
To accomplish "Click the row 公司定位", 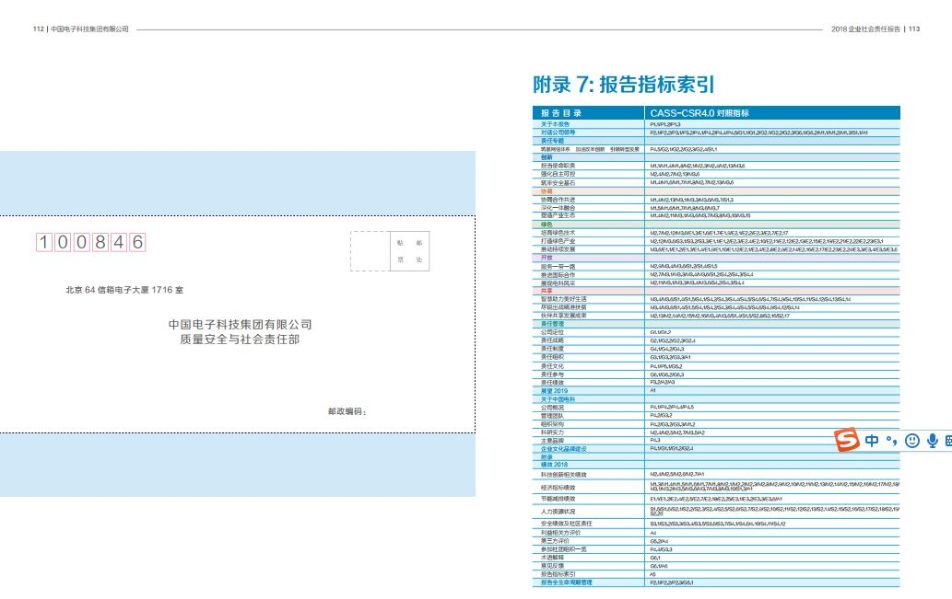I will click(716, 333).
